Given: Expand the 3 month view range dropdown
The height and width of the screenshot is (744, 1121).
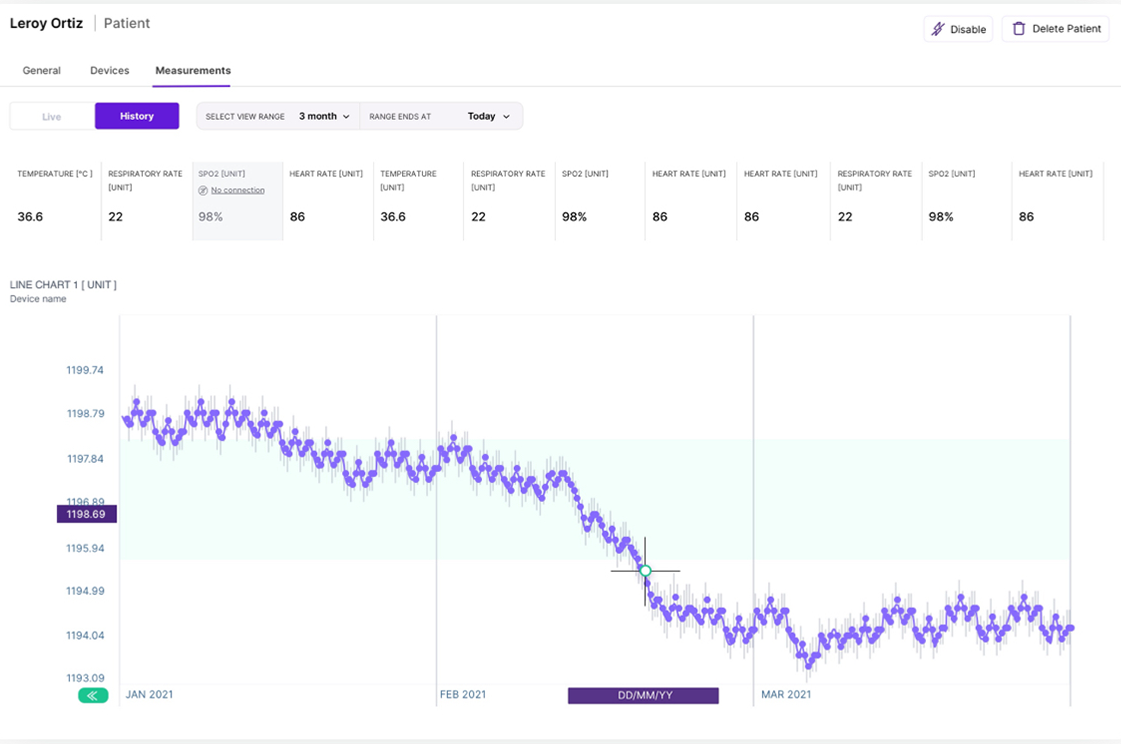Looking at the screenshot, I should pos(324,116).
